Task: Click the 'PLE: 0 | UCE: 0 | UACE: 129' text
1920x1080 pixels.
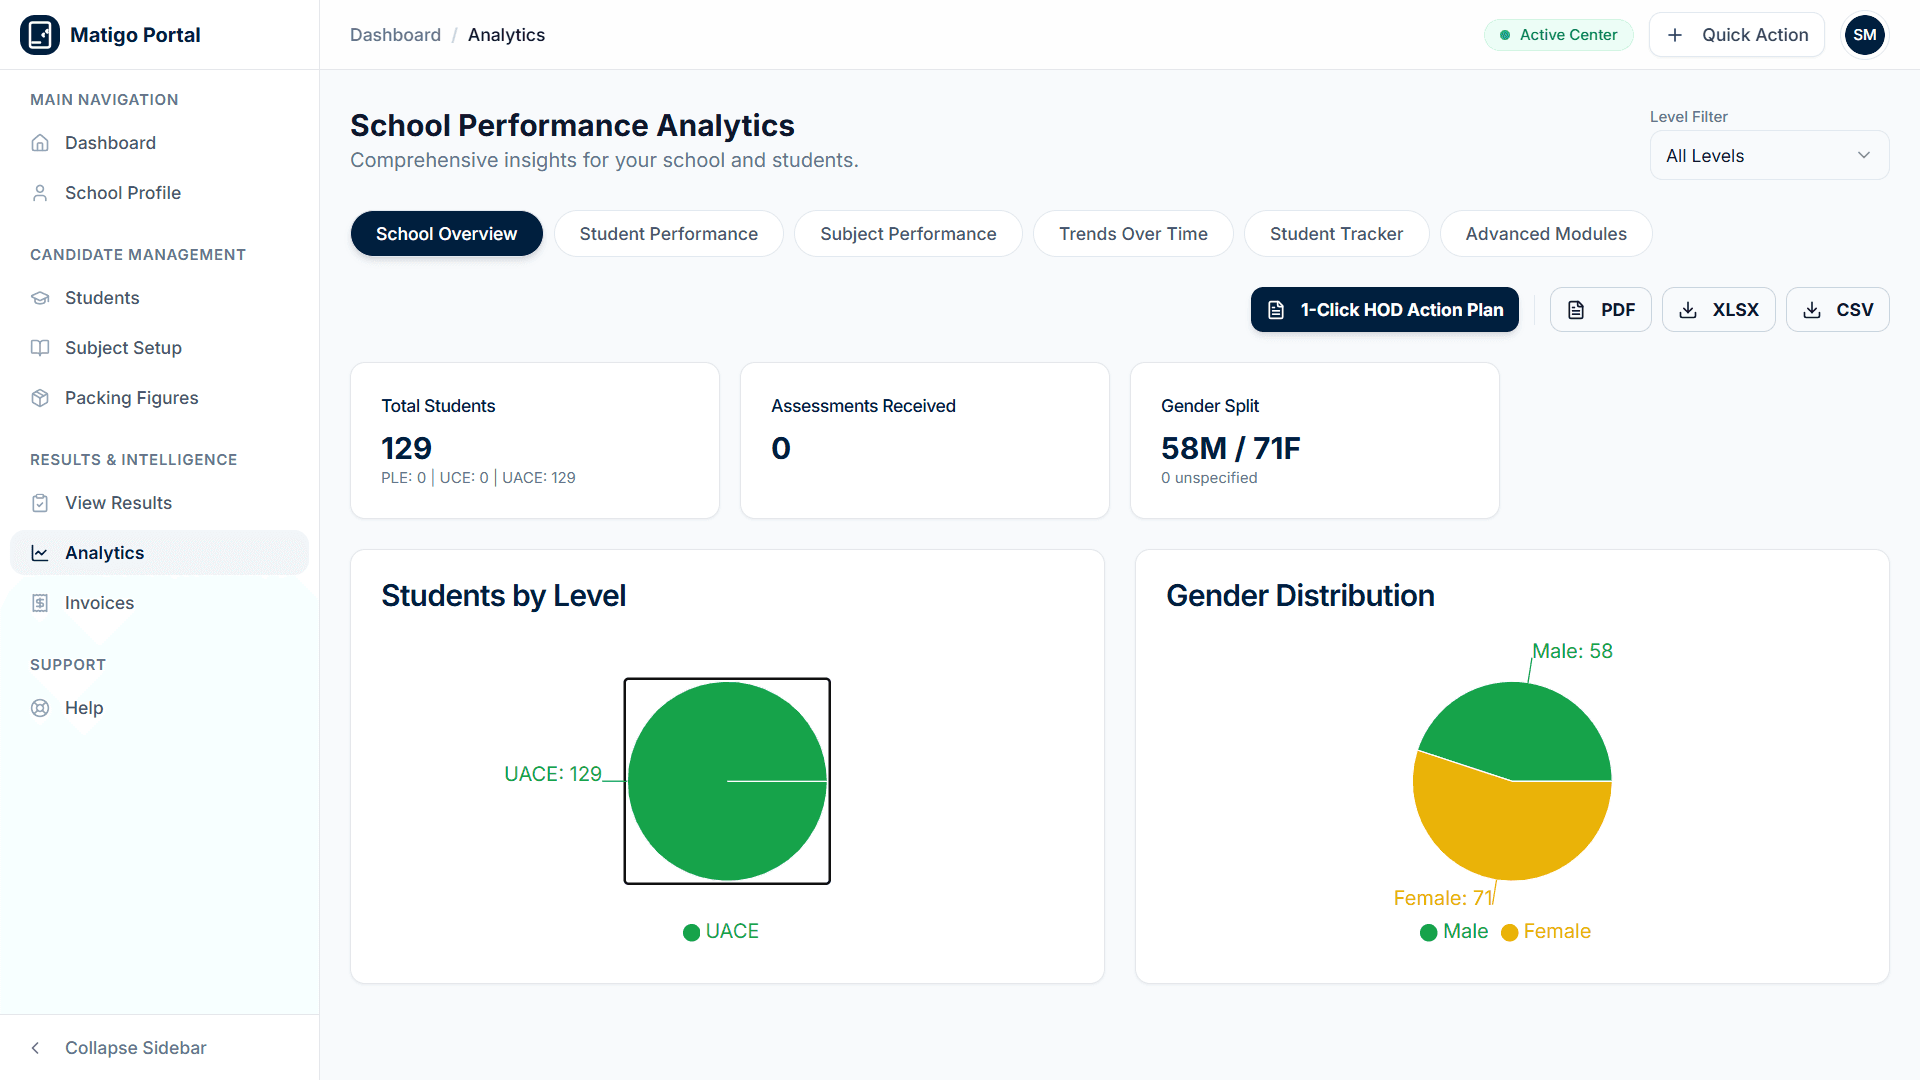Action: point(478,478)
